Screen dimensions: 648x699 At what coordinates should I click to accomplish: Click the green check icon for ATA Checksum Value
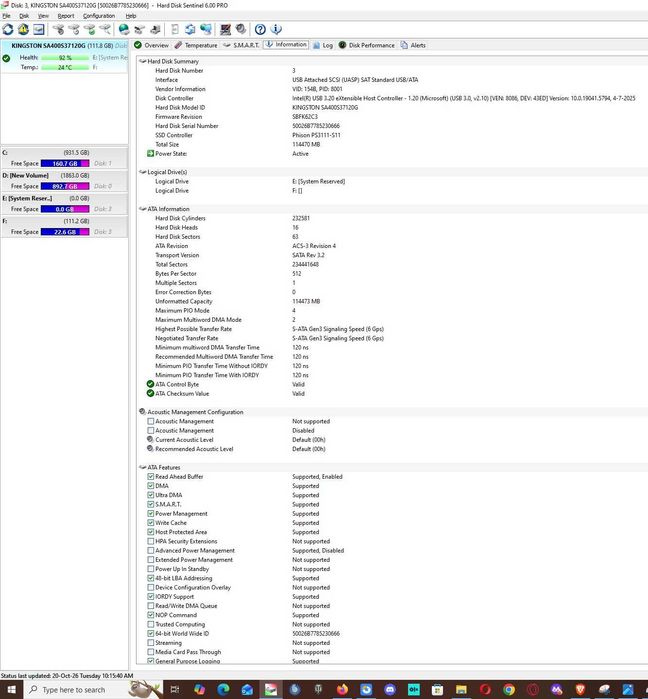pos(150,393)
